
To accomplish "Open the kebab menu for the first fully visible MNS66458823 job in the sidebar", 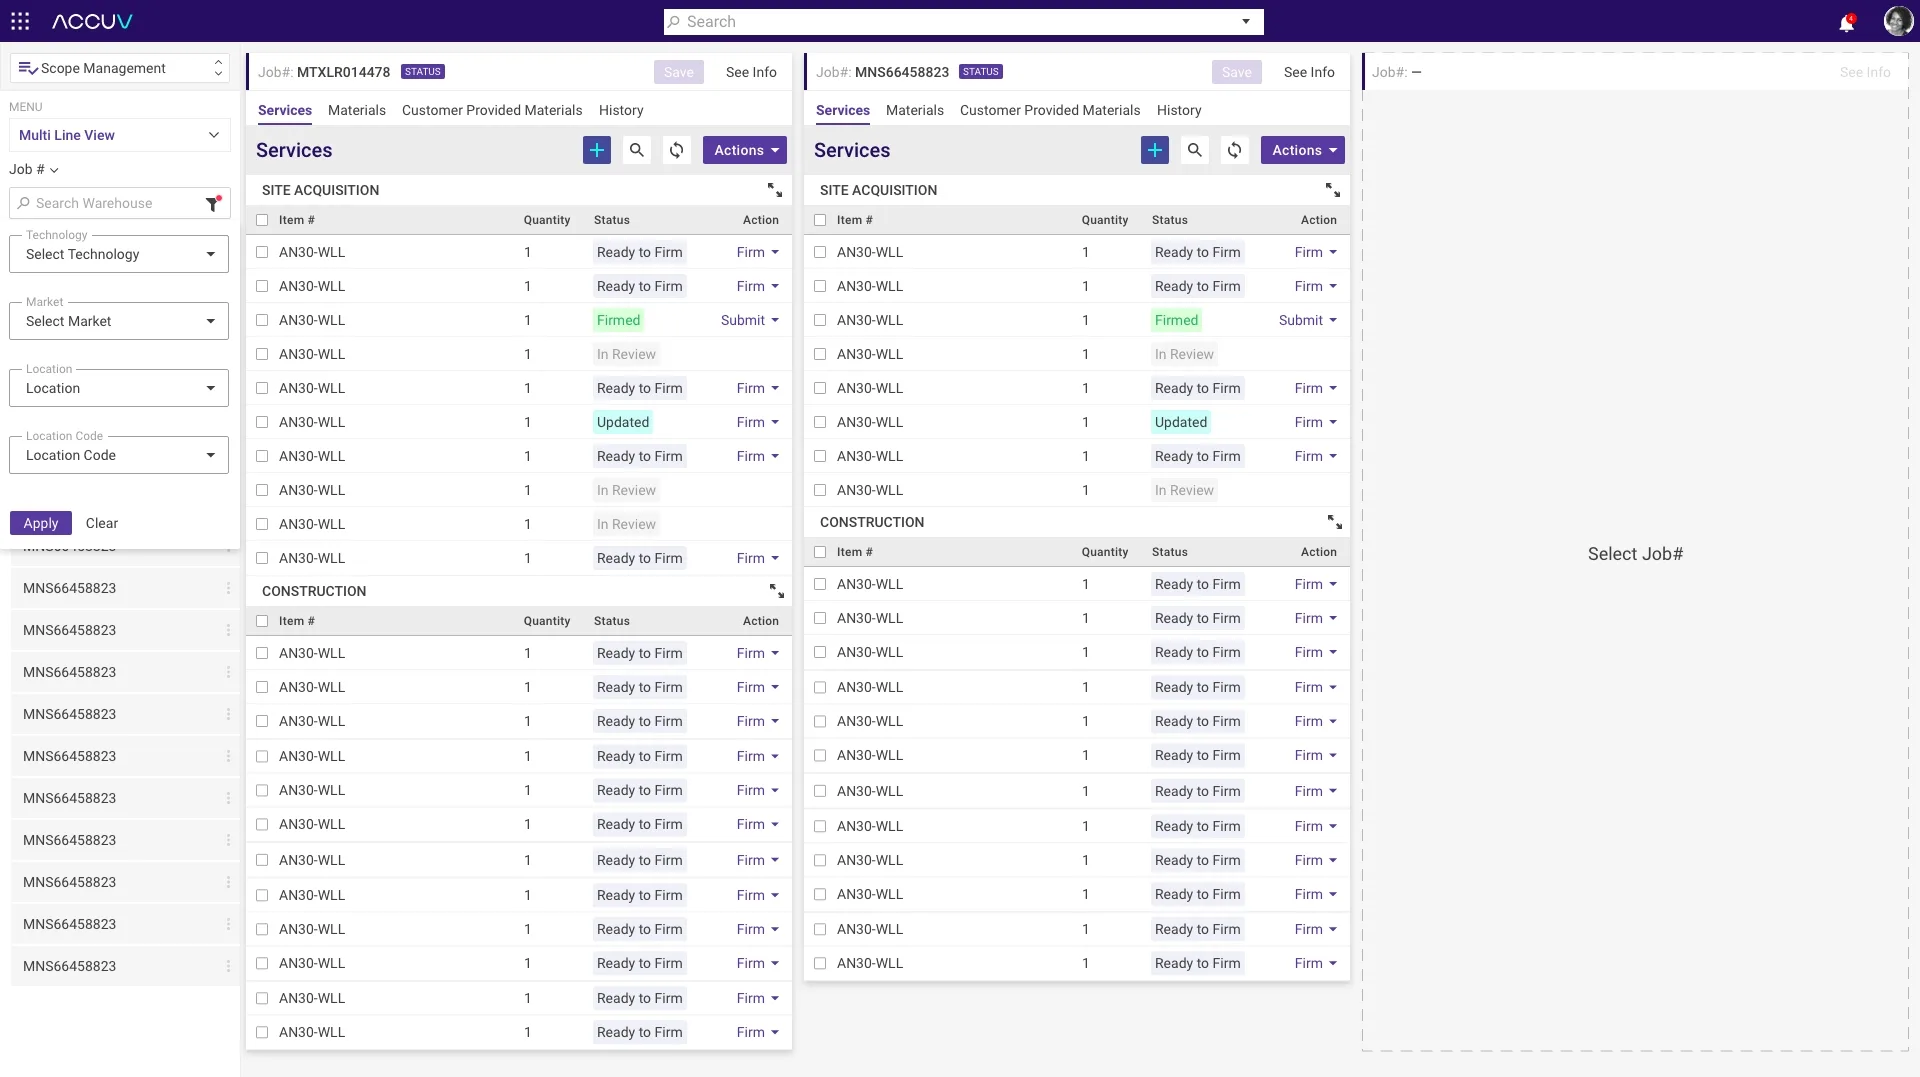I will 228,588.
